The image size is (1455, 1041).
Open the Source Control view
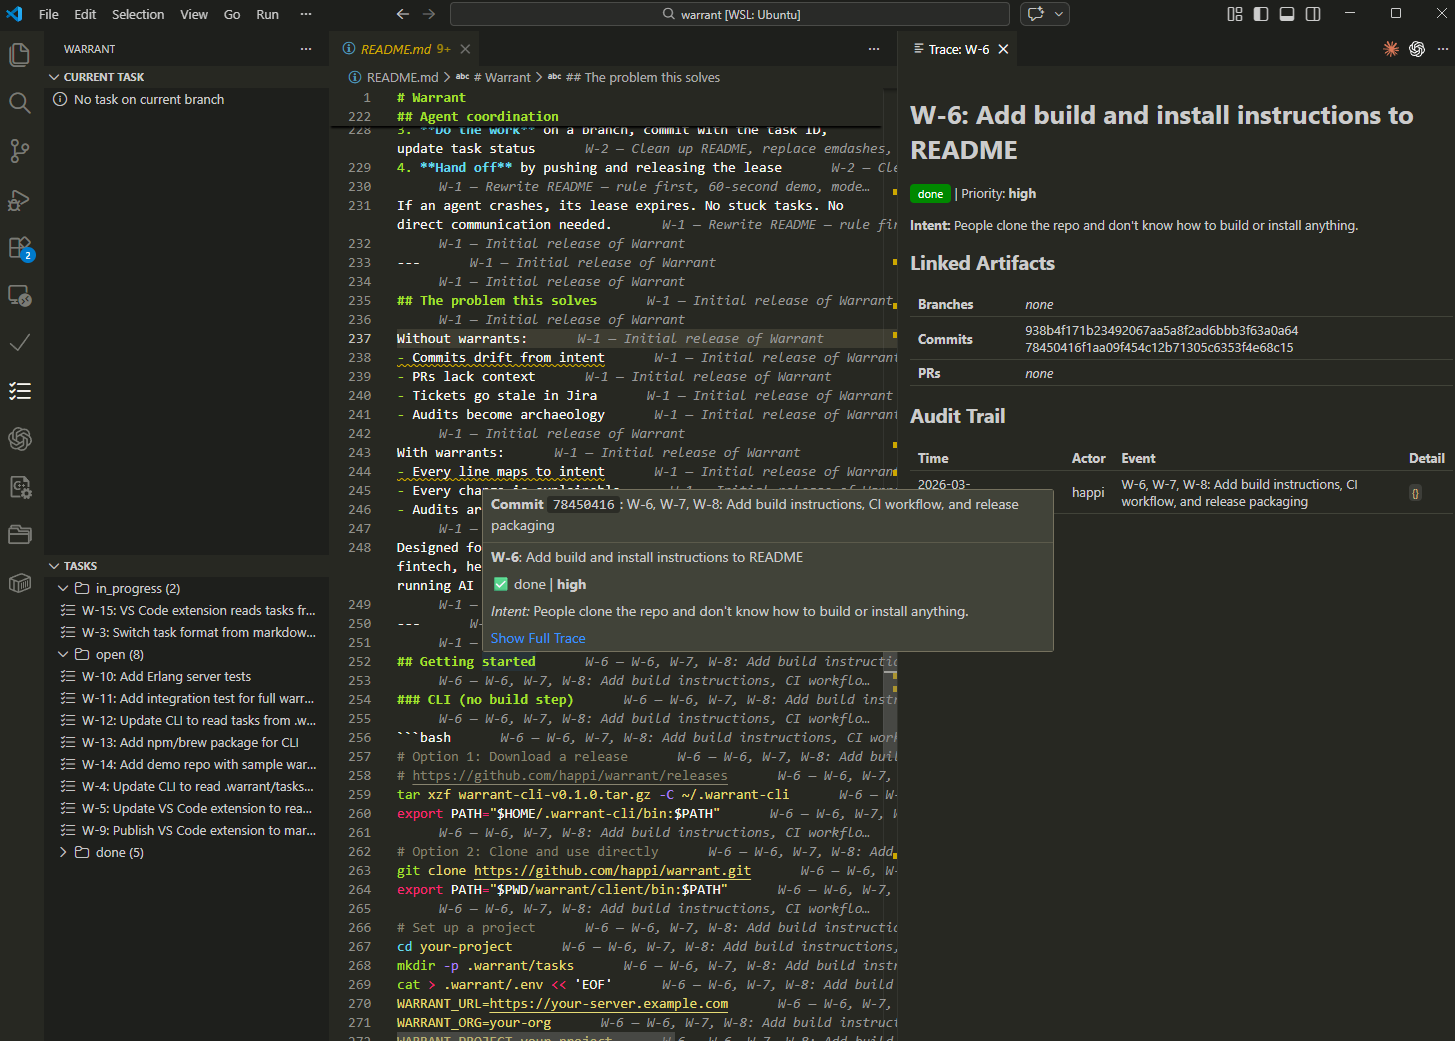[20, 150]
